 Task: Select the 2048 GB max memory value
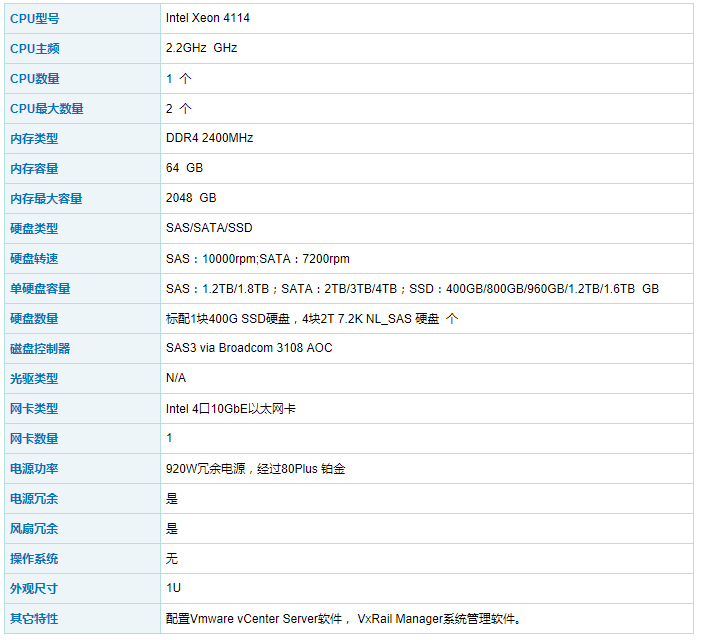click(x=191, y=198)
